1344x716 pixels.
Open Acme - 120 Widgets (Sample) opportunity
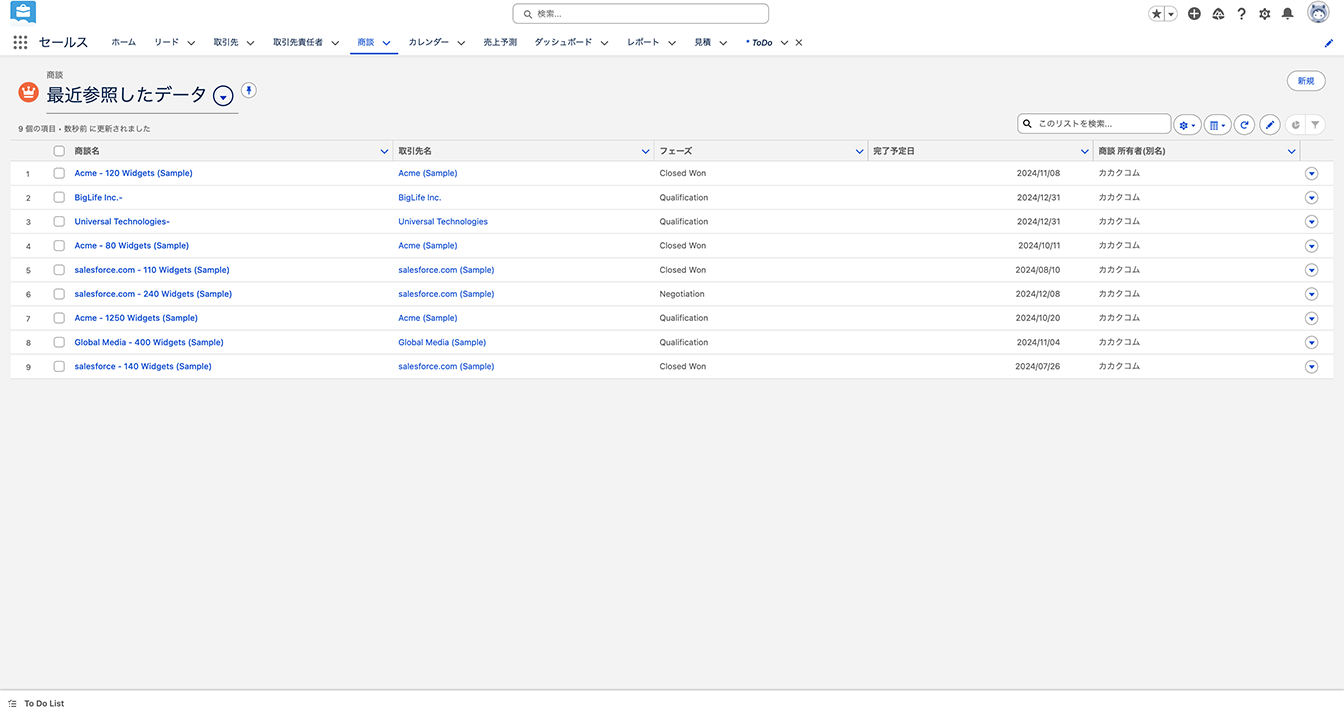(133, 173)
